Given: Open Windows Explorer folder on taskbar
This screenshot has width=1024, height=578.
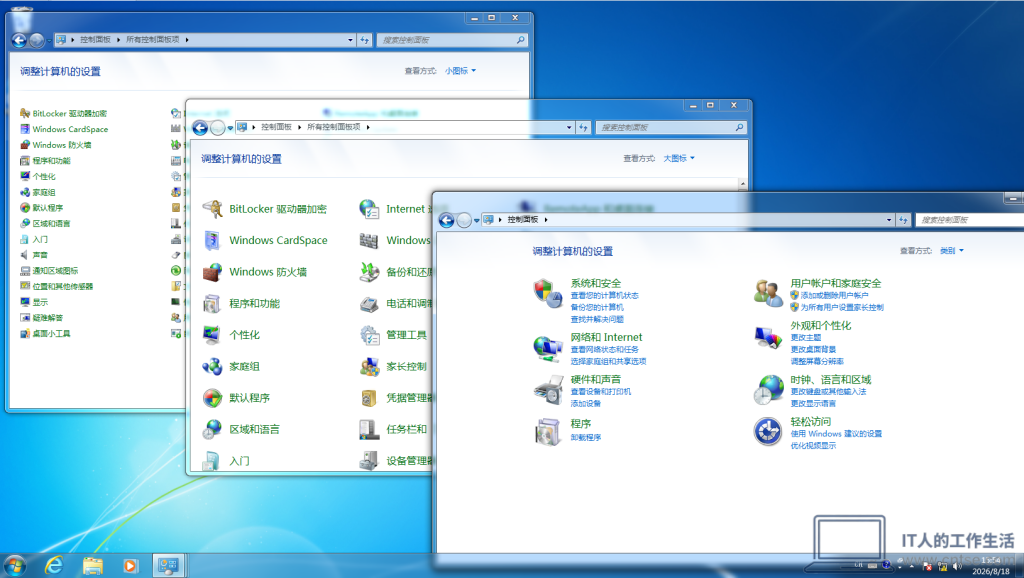Looking at the screenshot, I should pos(92,565).
